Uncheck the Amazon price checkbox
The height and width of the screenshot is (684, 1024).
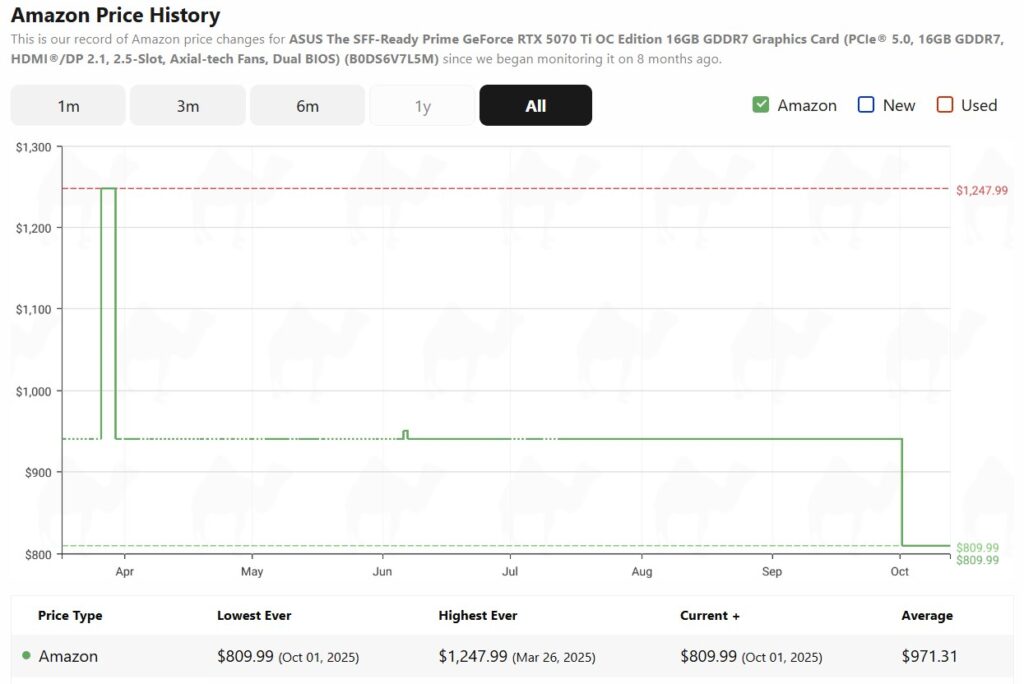pos(760,105)
